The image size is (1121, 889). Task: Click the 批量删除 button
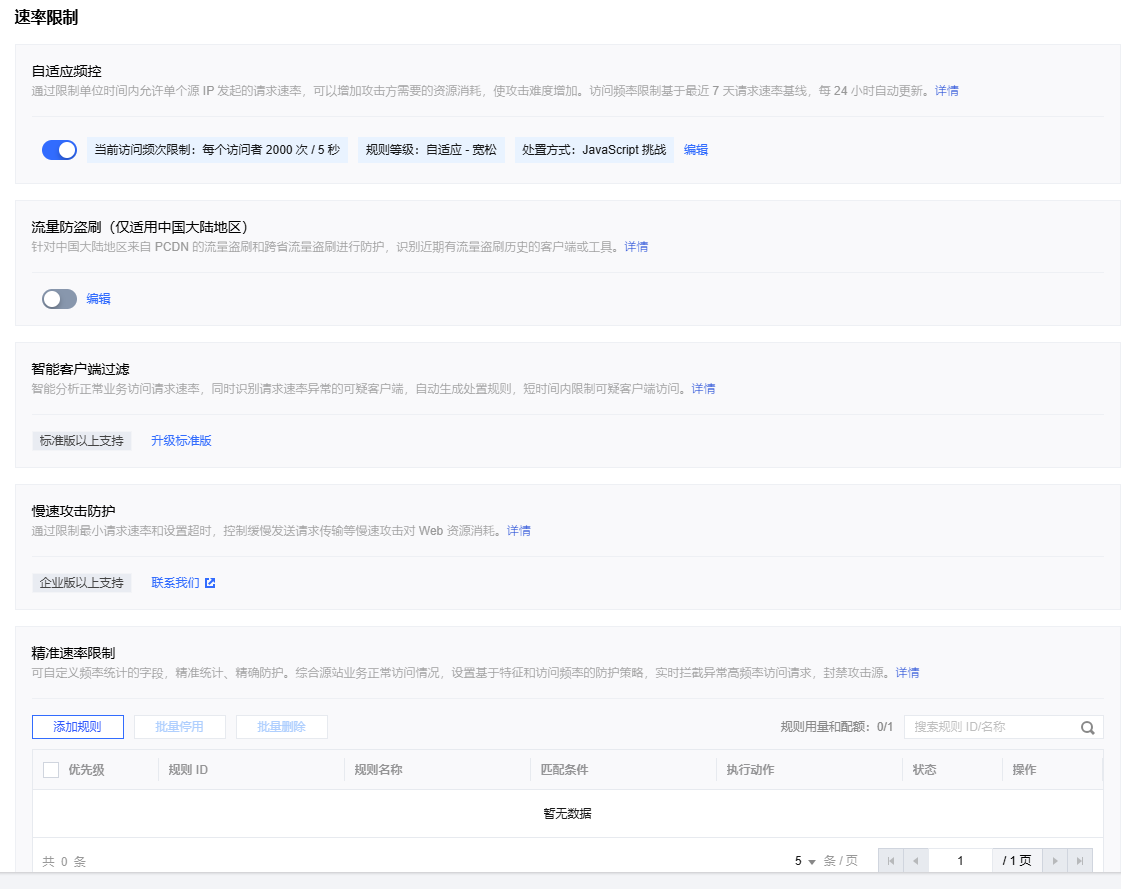(x=282, y=727)
